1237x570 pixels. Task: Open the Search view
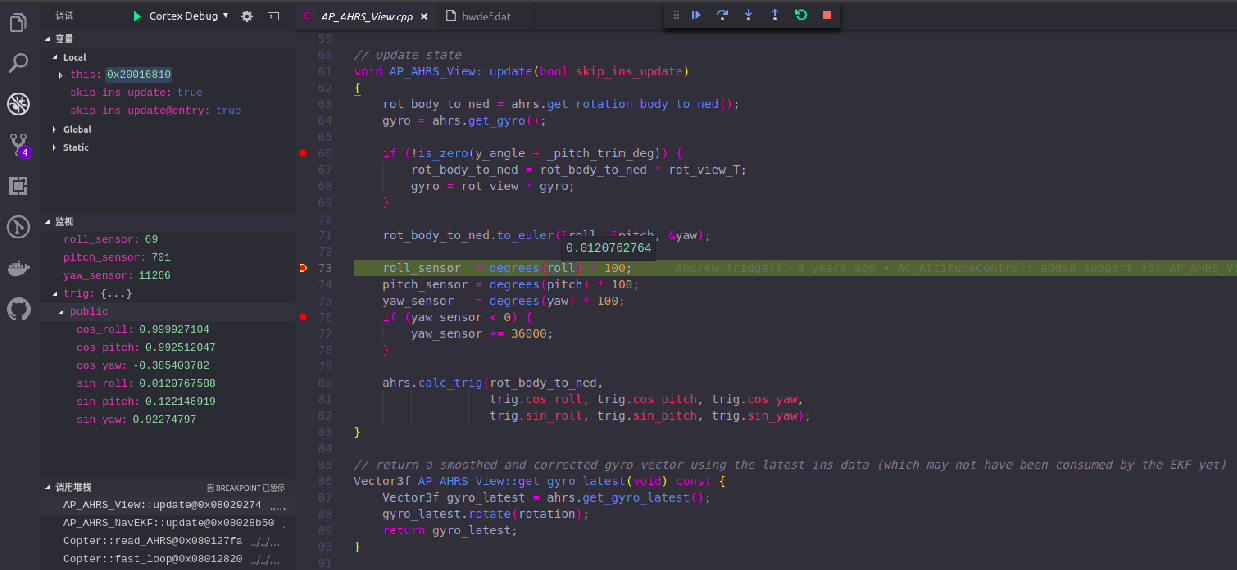point(18,63)
